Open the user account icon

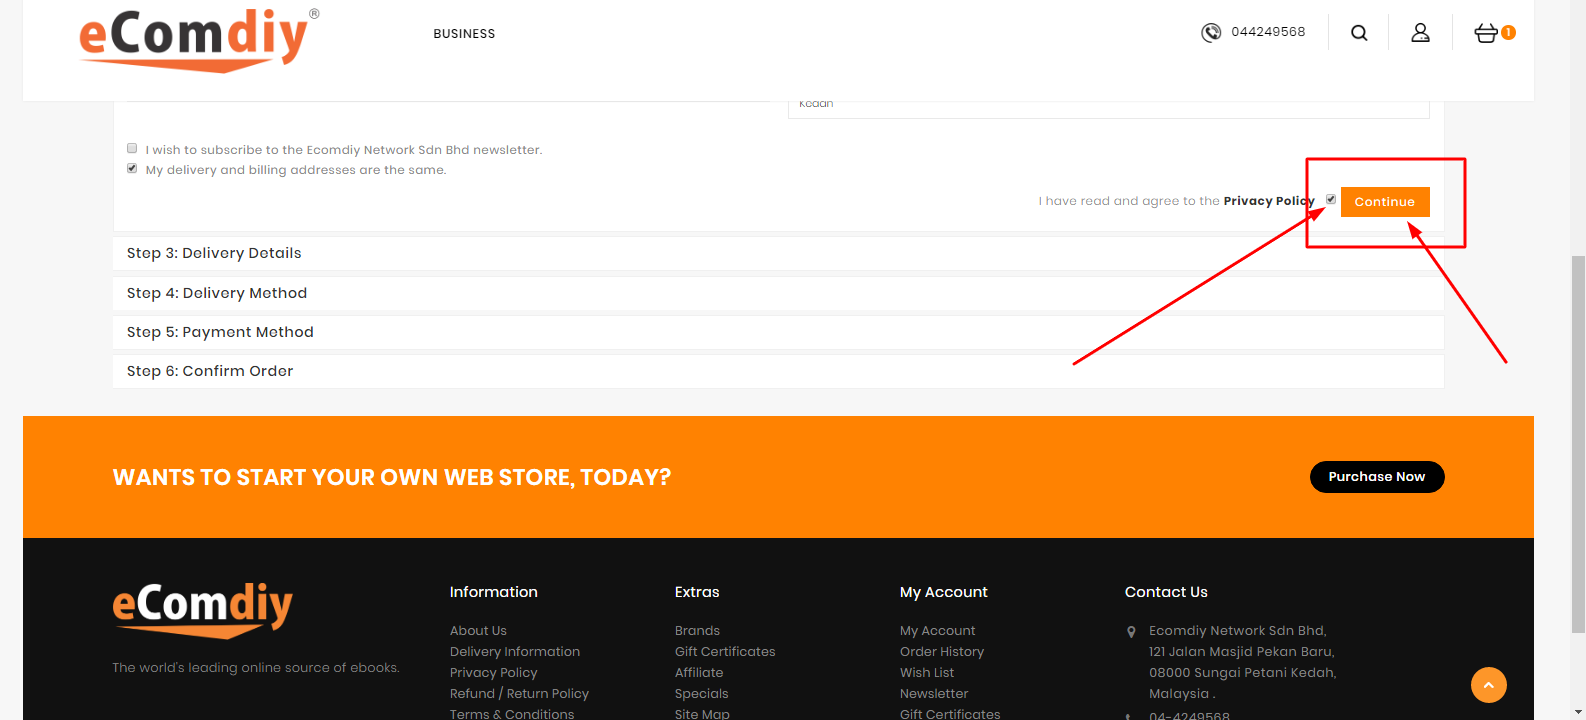click(1420, 33)
